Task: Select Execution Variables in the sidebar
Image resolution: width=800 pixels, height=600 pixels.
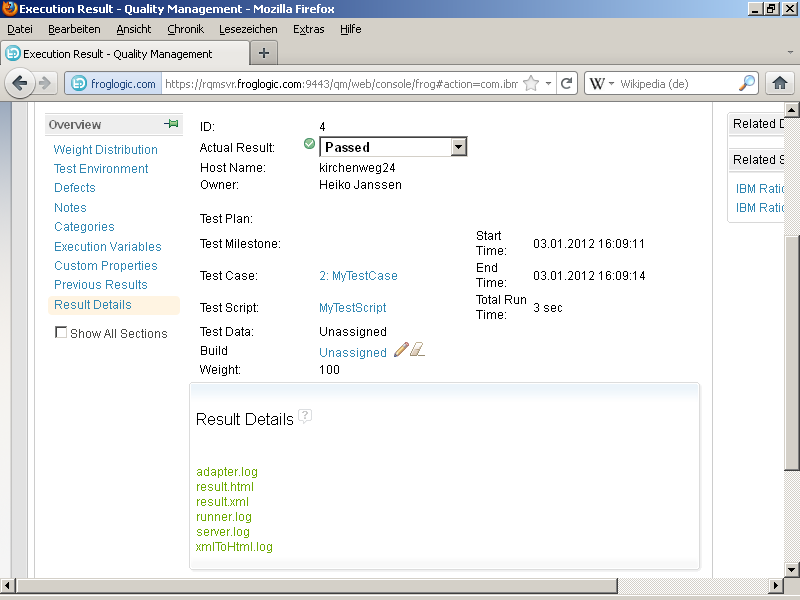Action: [107, 246]
